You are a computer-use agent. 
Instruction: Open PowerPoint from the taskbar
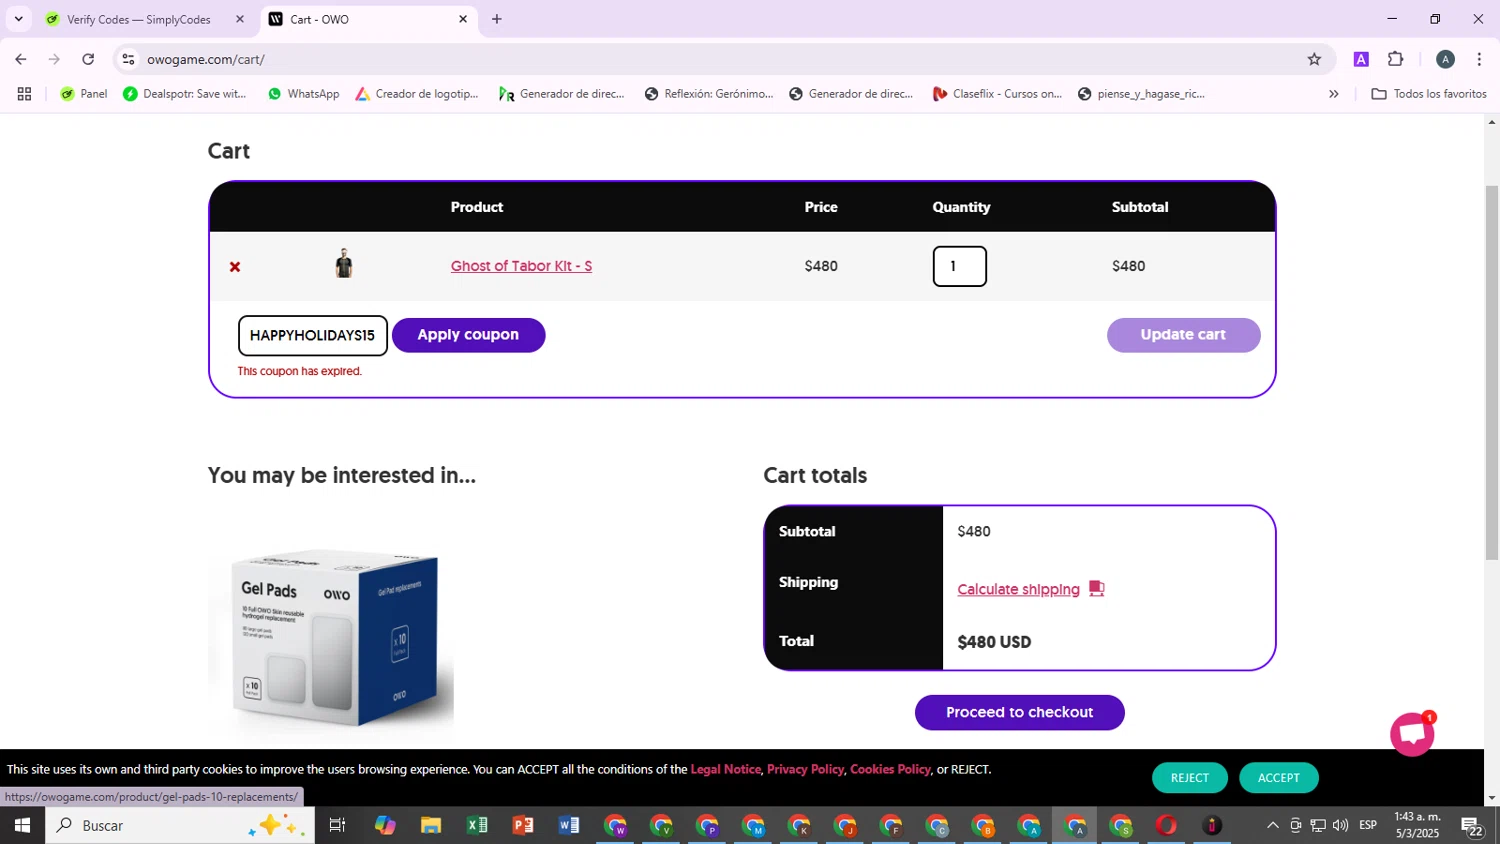click(x=523, y=825)
